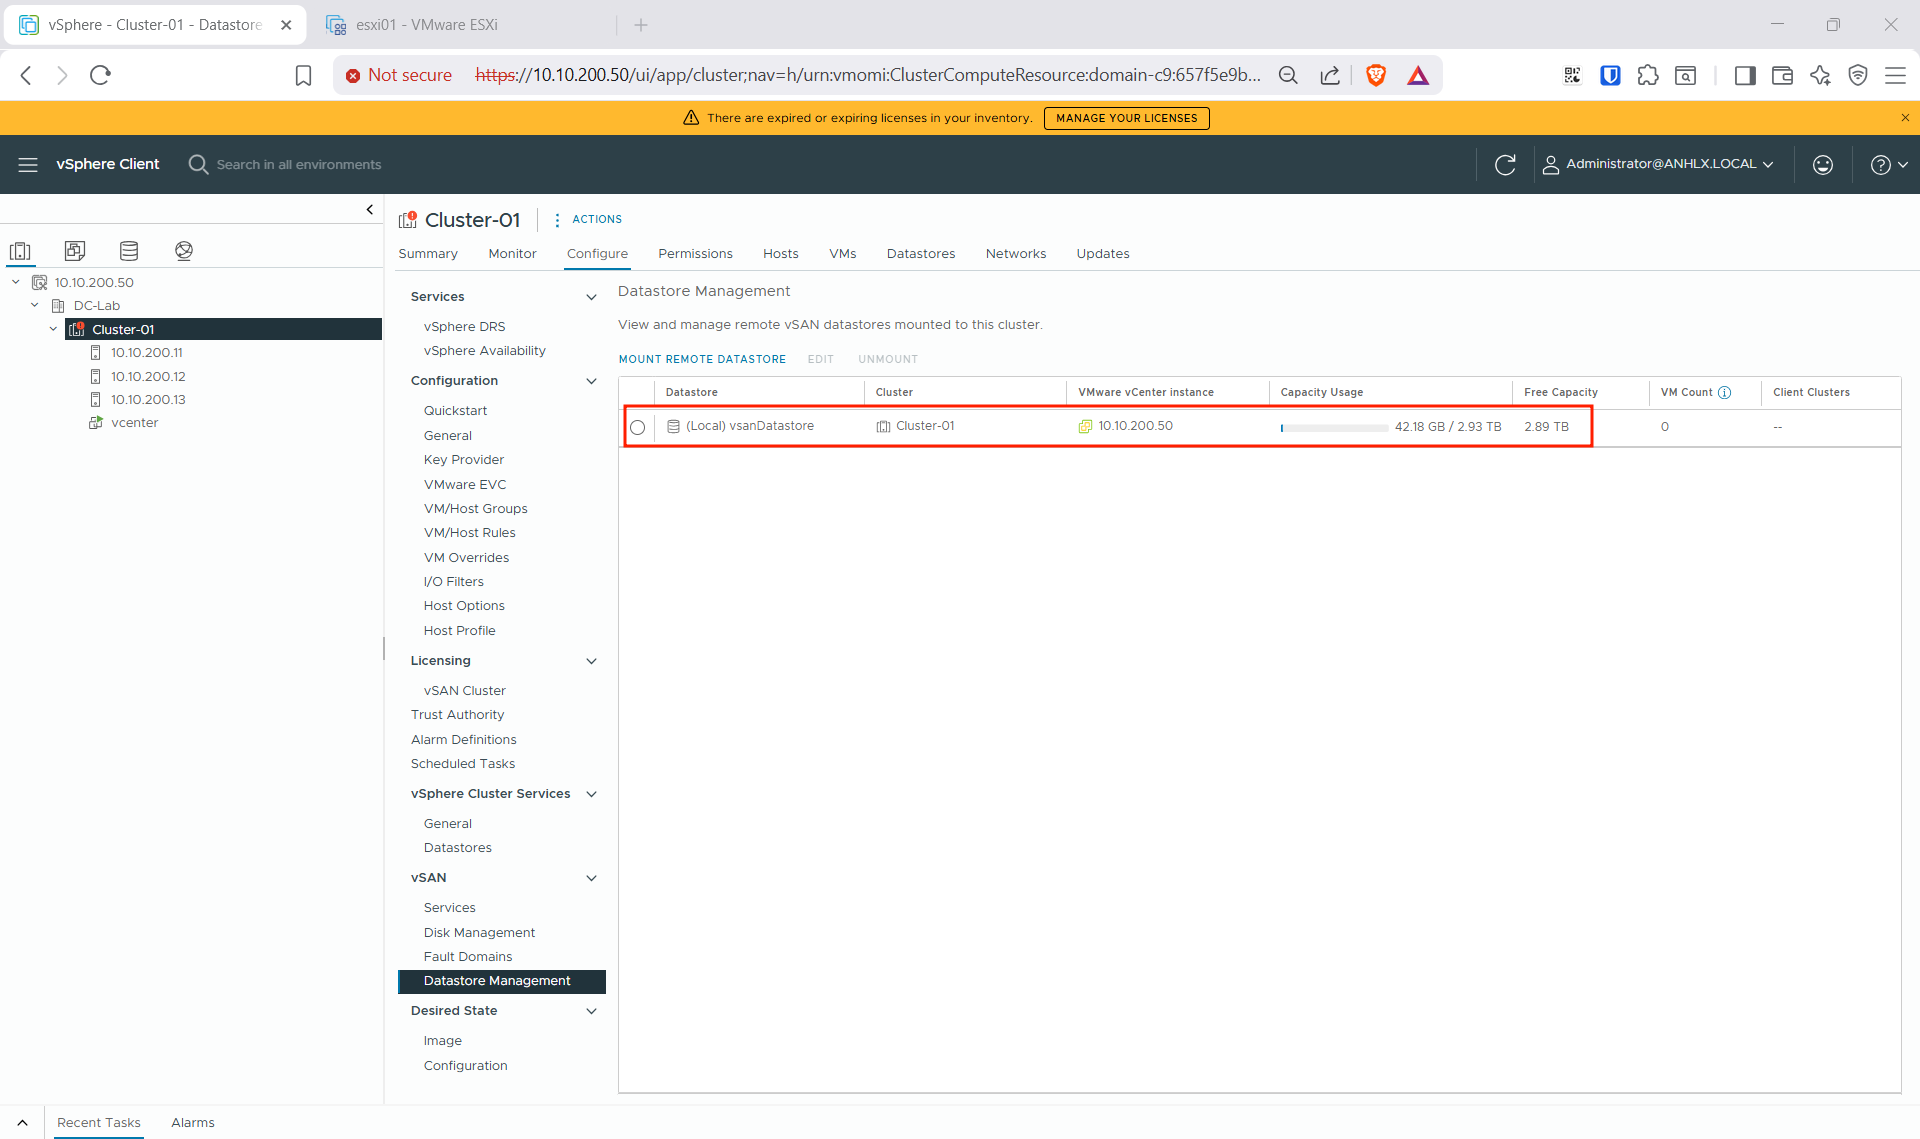Open the browser extensions puzzle icon
Viewport: 1920px width, 1139px height.
[x=1648, y=75]
